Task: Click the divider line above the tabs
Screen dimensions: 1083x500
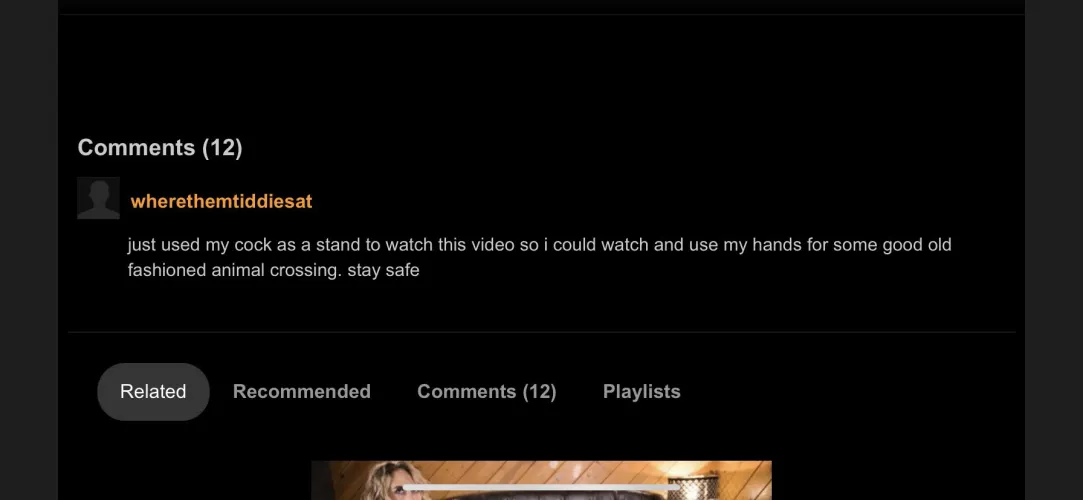Action: [542, 332]
